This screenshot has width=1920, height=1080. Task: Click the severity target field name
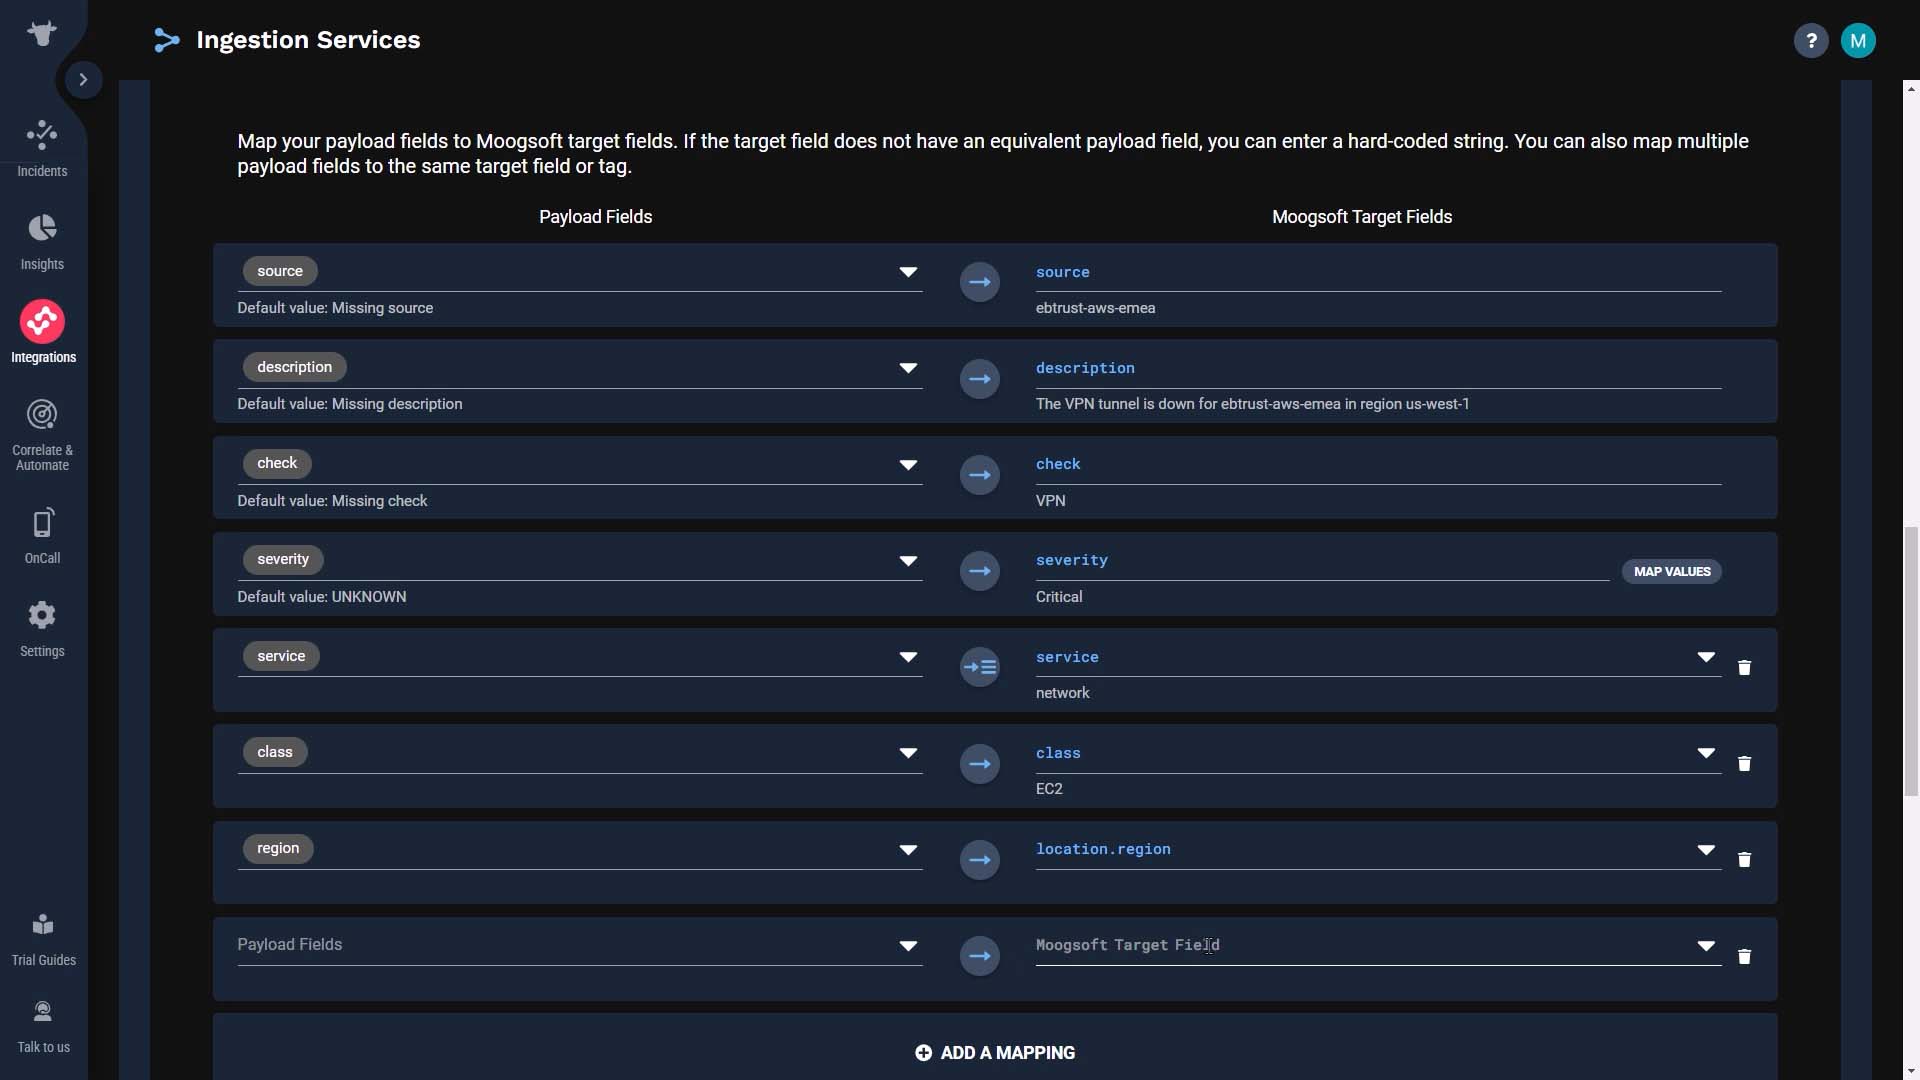[1072, 560]
